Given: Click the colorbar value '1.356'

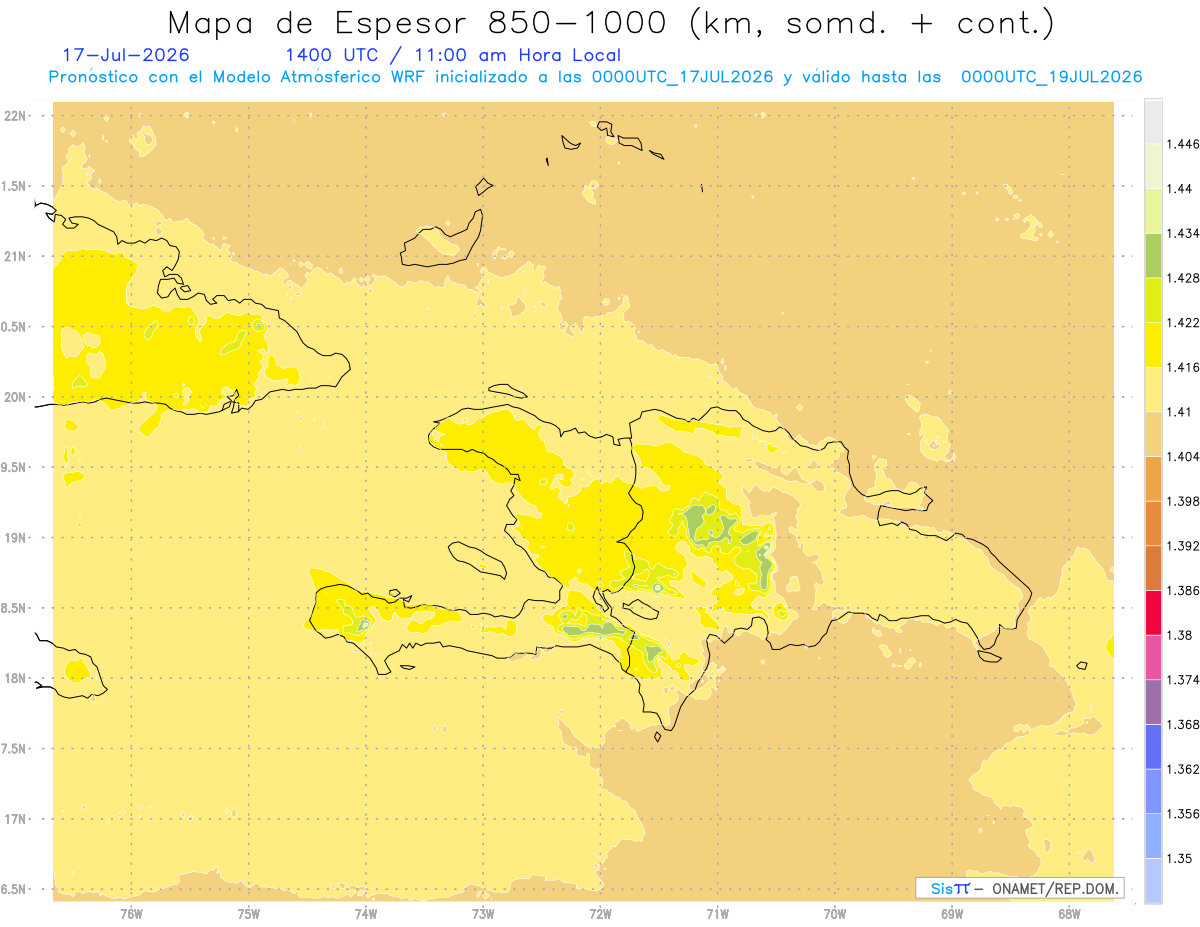Looking at the screenshot, I should (1183, 814).
